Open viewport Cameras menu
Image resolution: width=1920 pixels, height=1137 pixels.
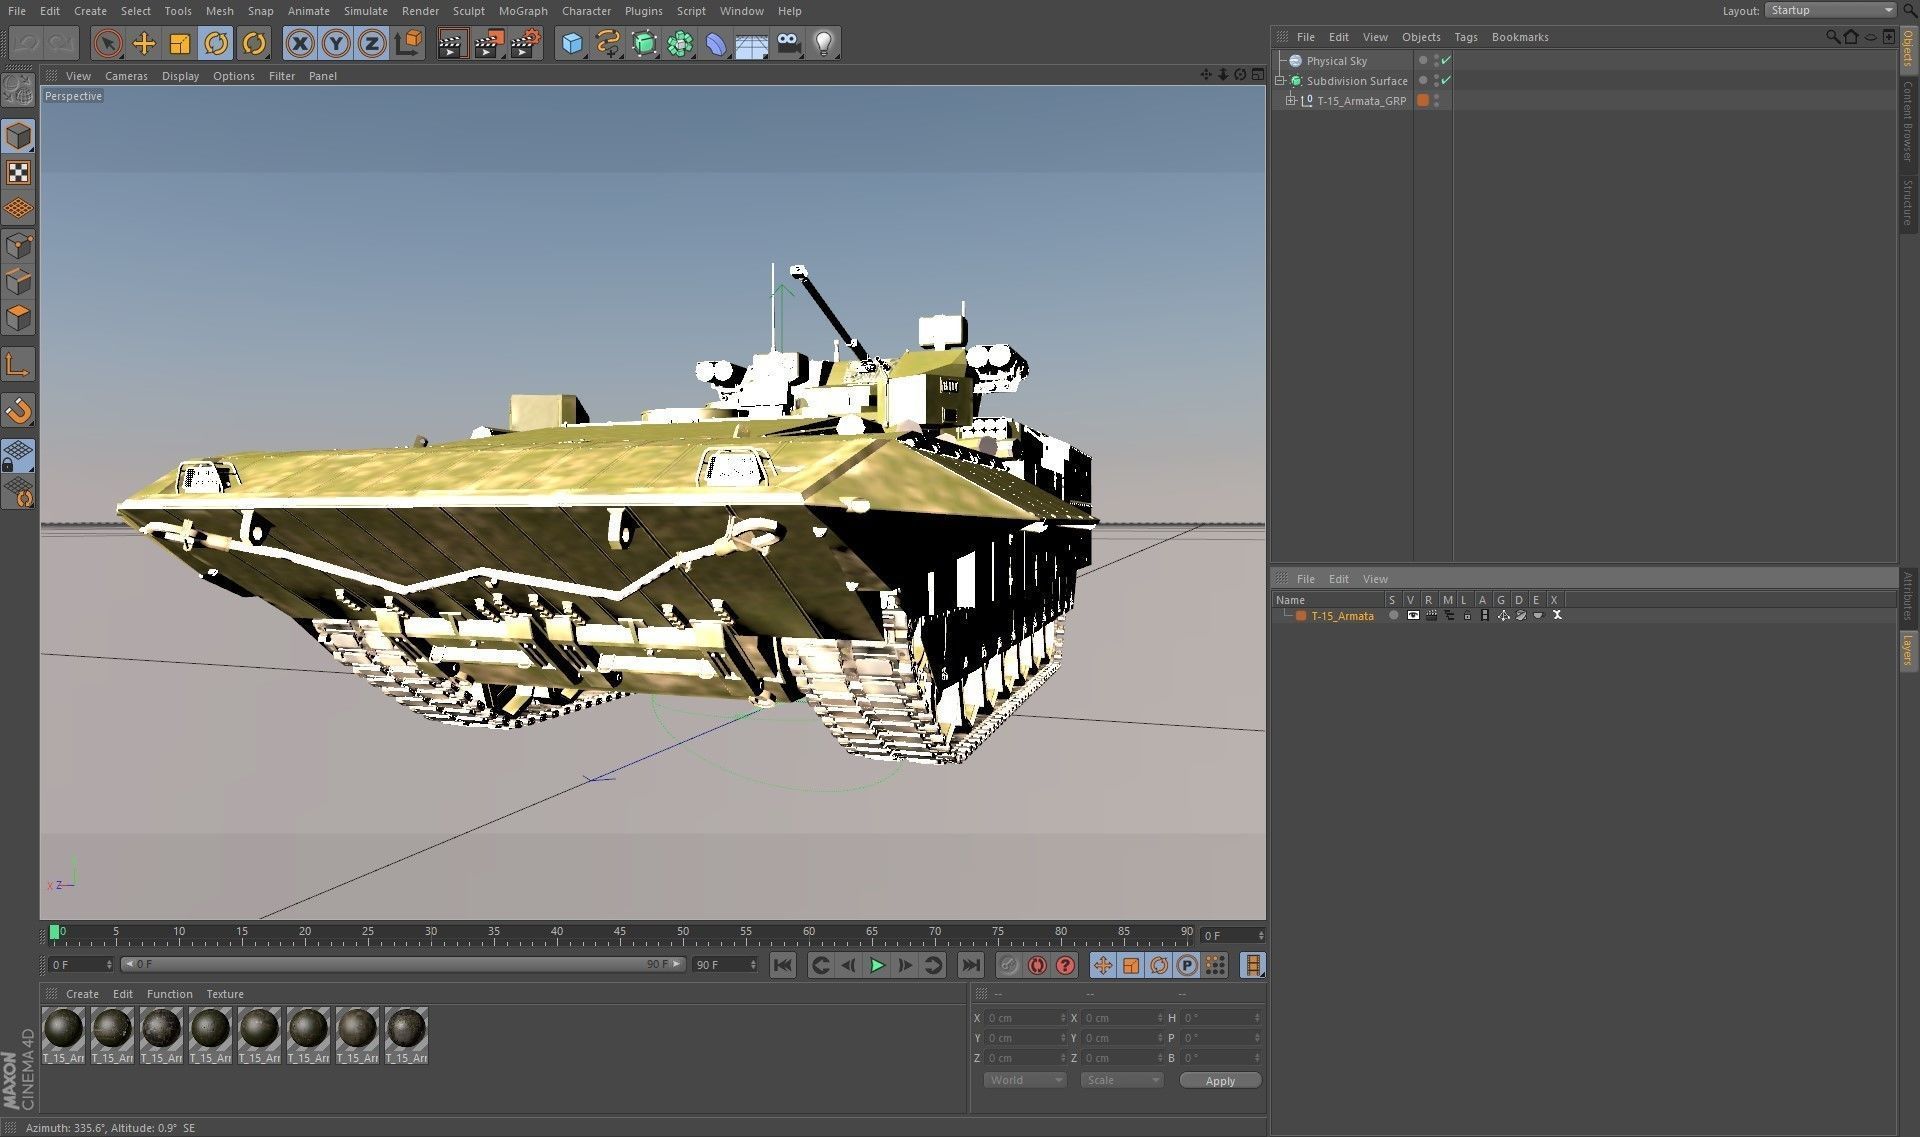(126, 76)
